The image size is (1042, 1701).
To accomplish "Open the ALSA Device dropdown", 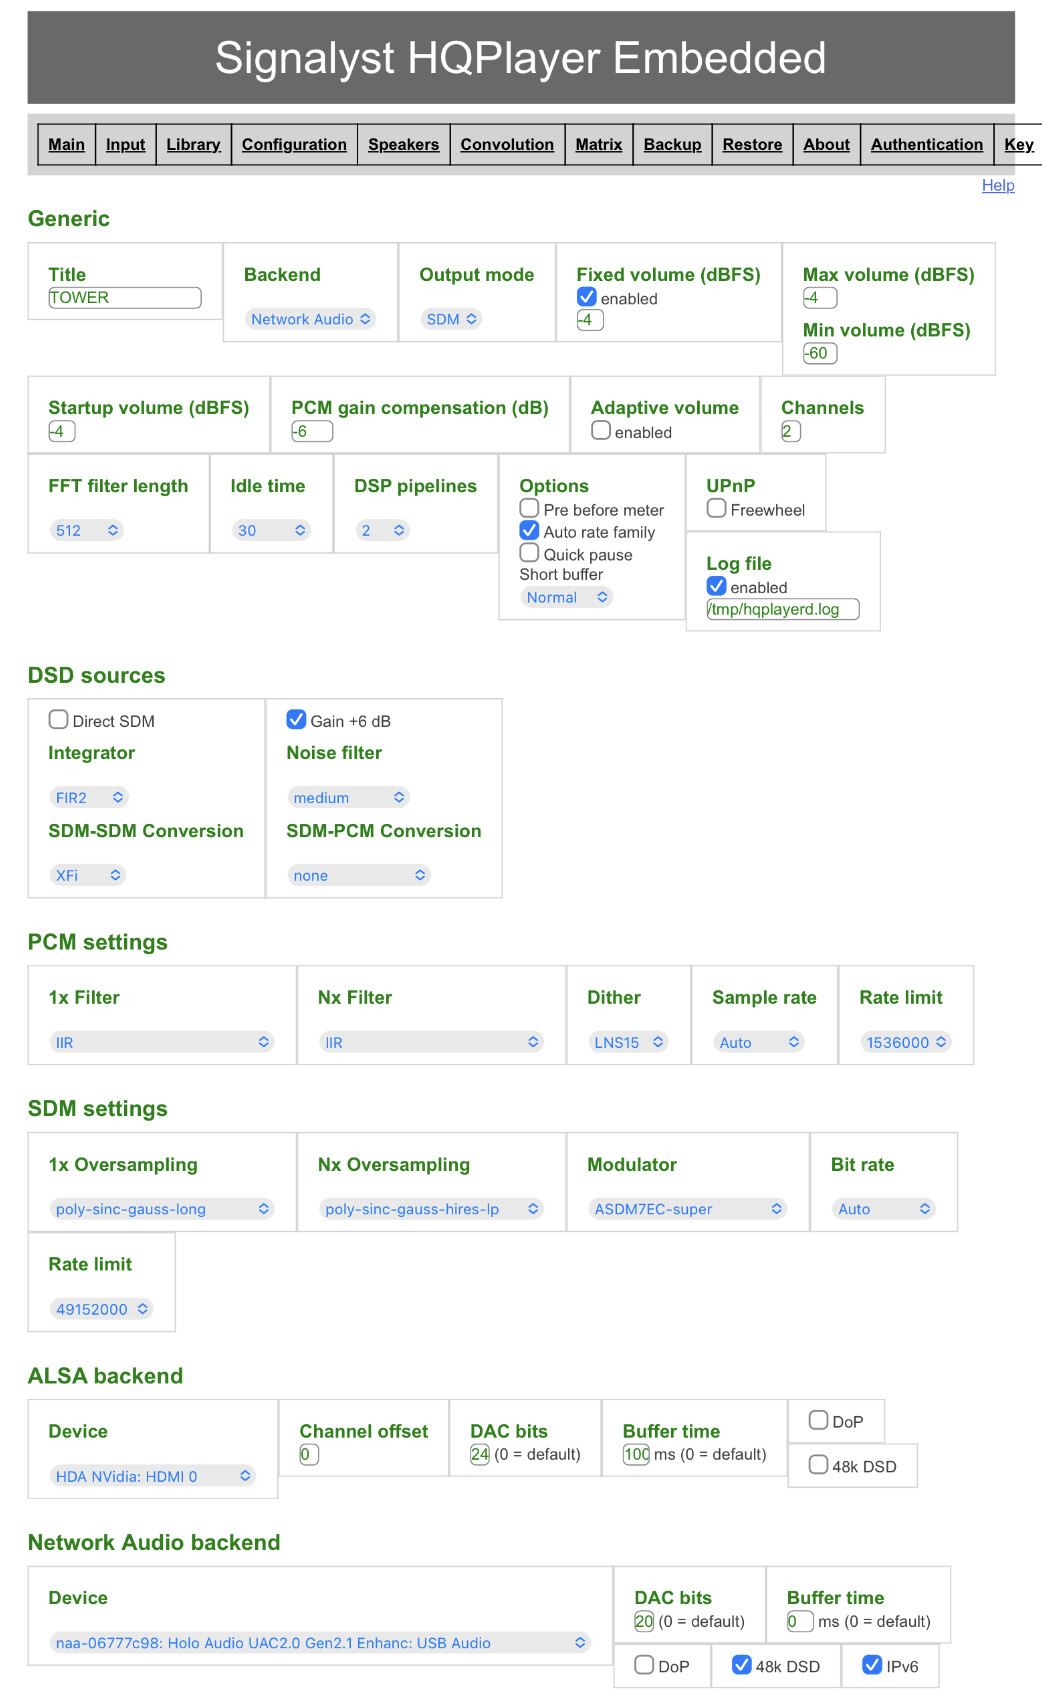I will [x=153, y=1476].
